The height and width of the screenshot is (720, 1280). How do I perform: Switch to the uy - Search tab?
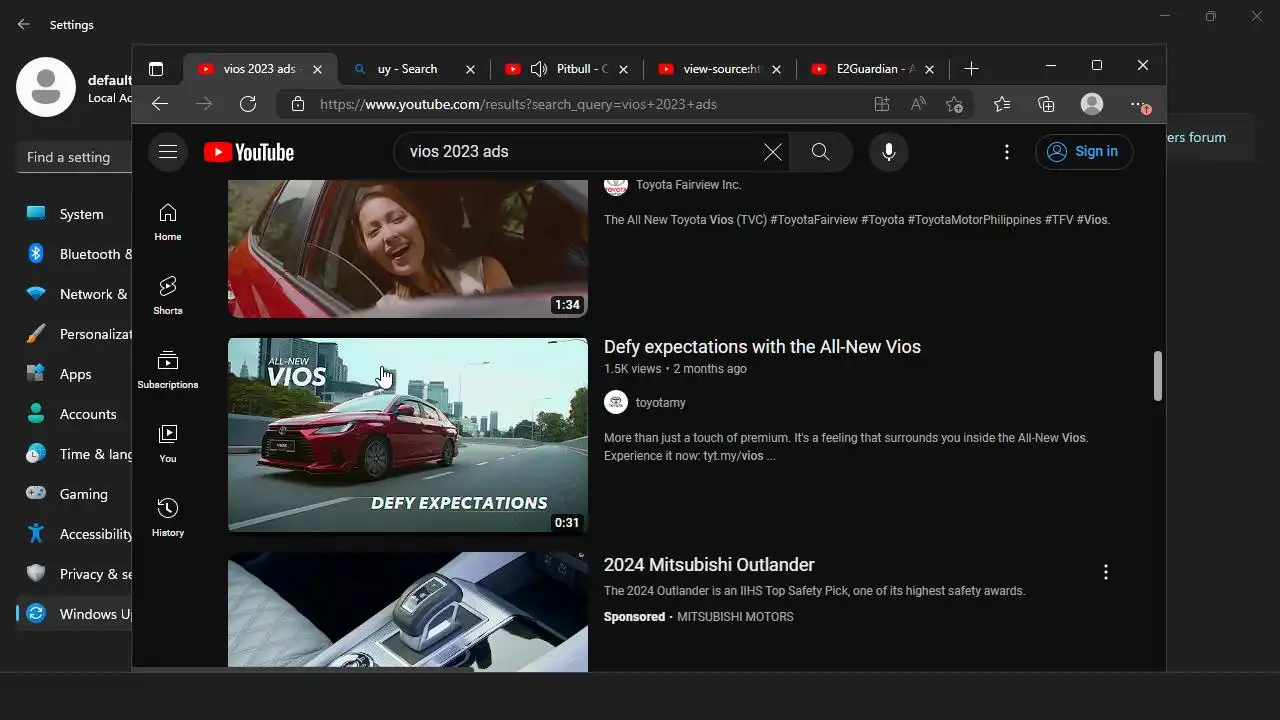click(x=409, y=69)
